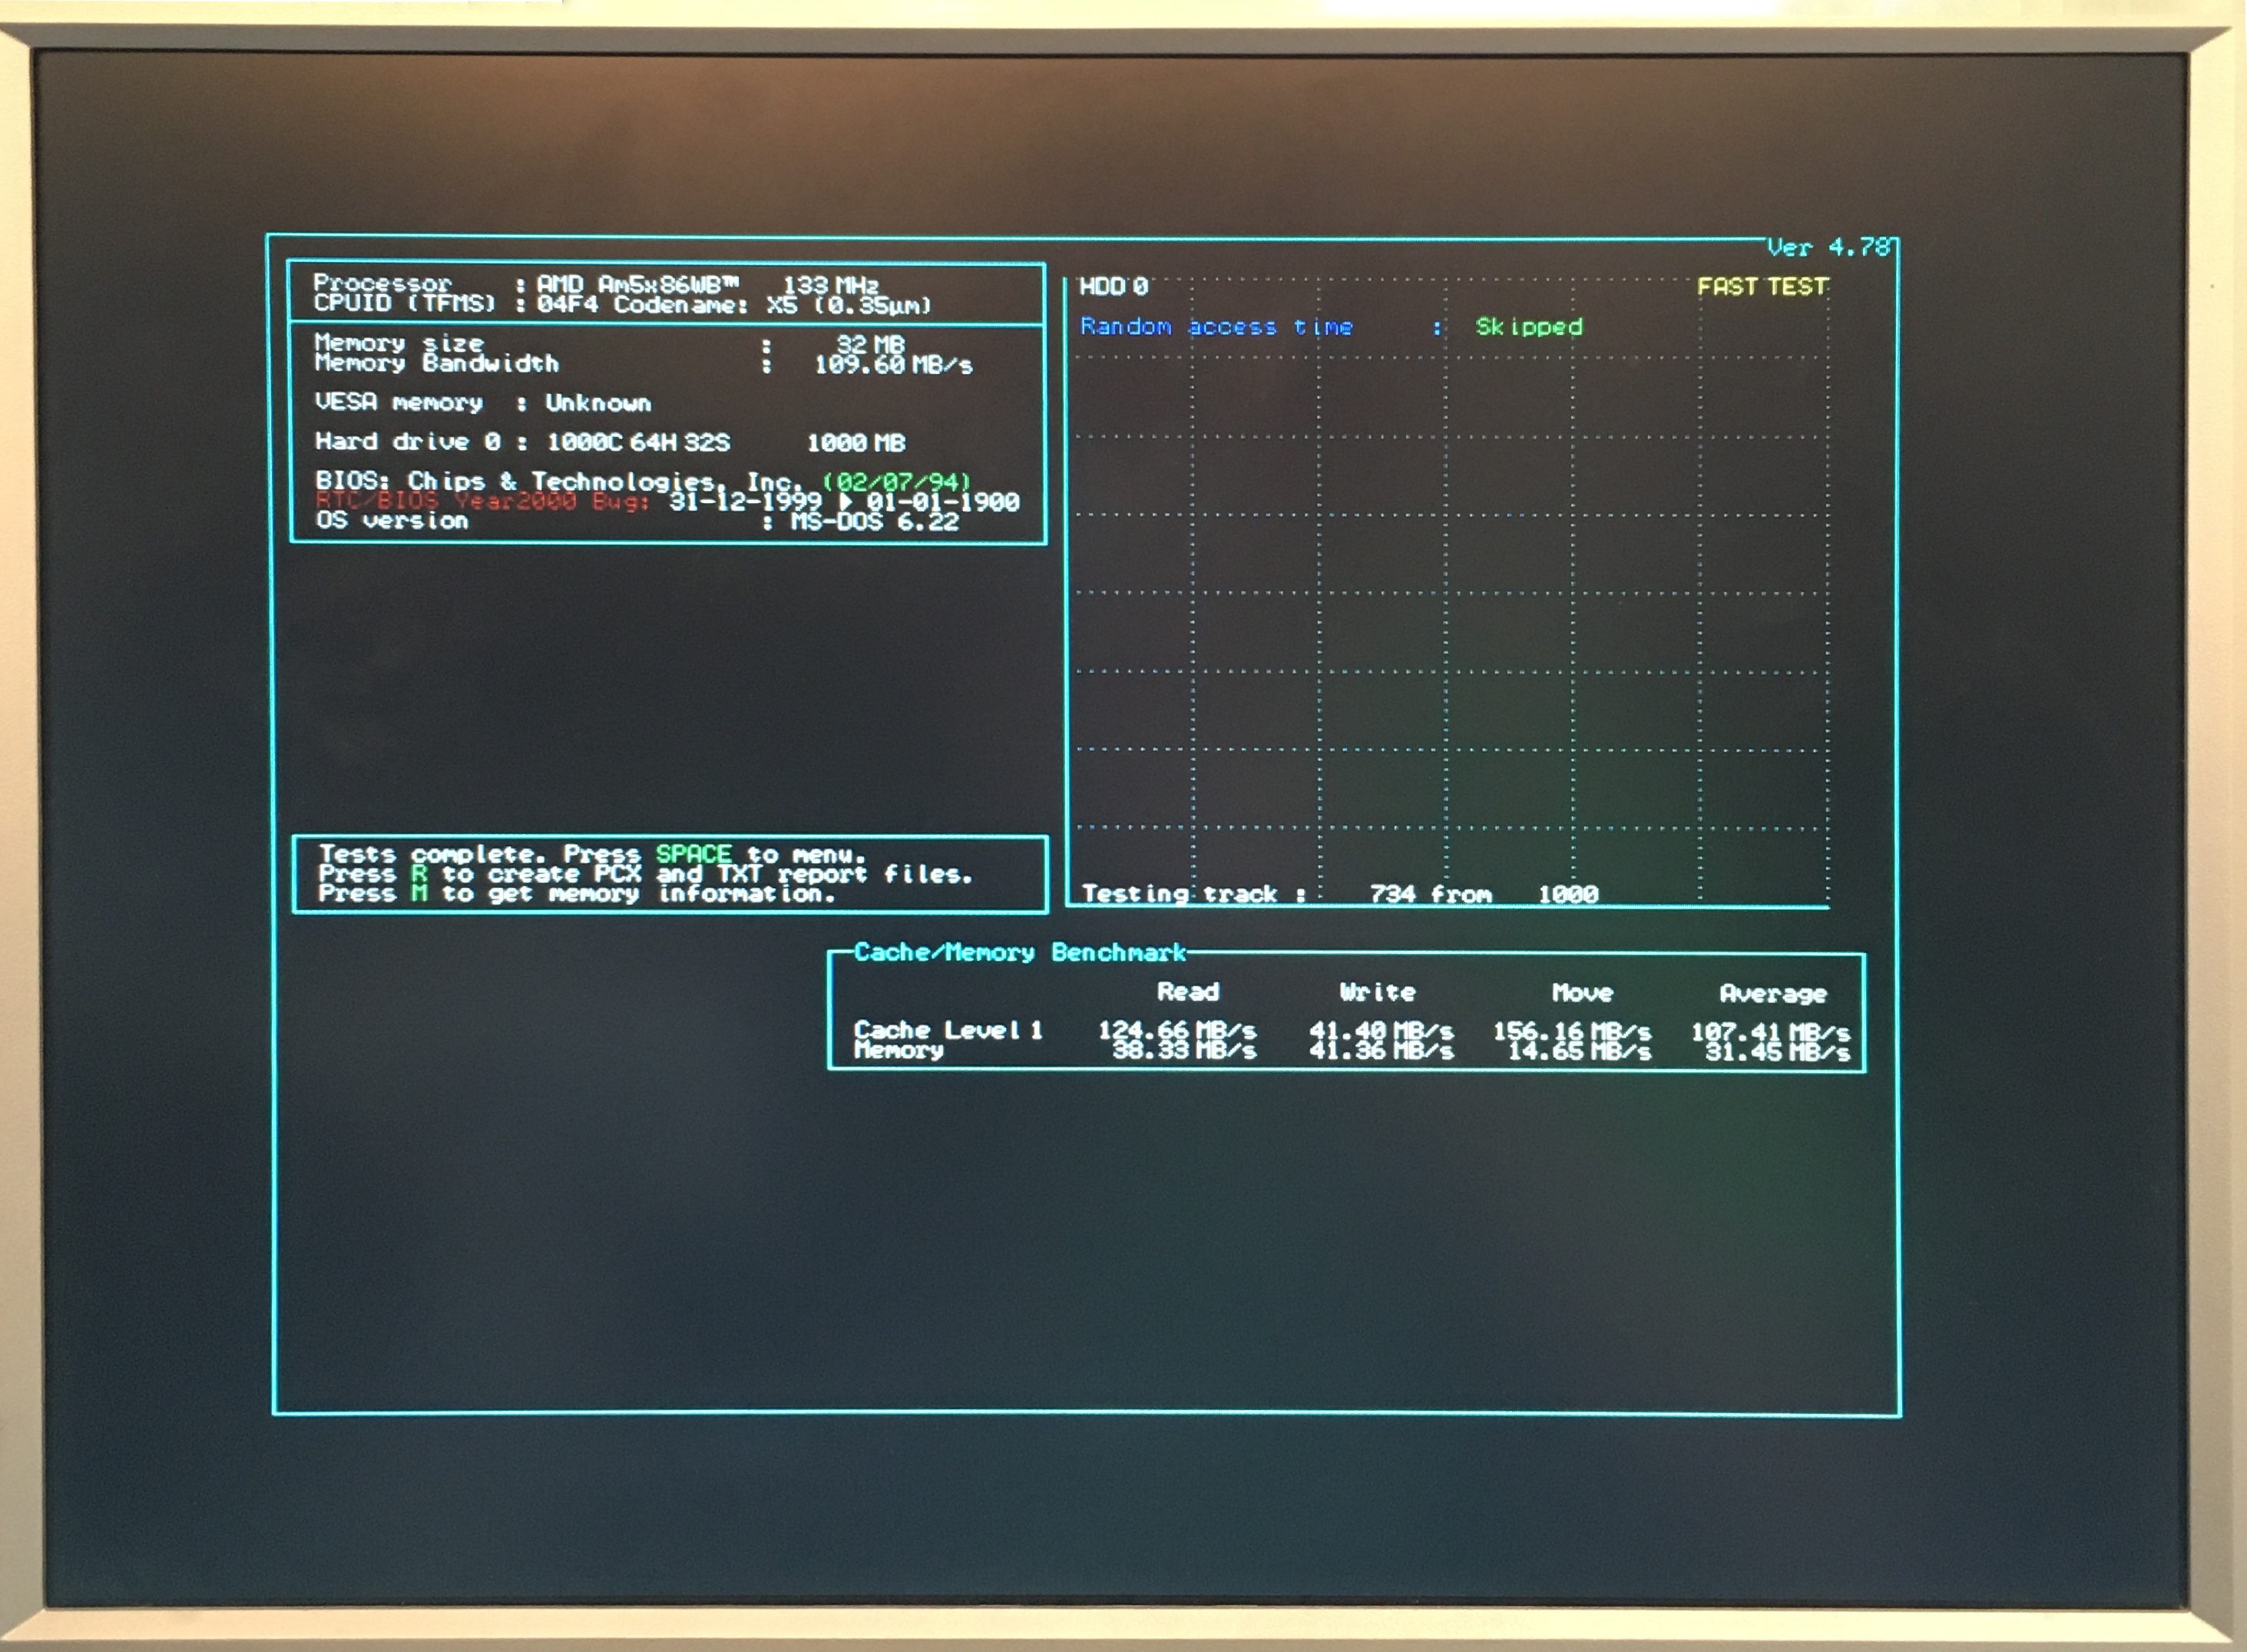Click cache move value '156.16 MB/s'
2247x1652 pixels.
1572,1031
